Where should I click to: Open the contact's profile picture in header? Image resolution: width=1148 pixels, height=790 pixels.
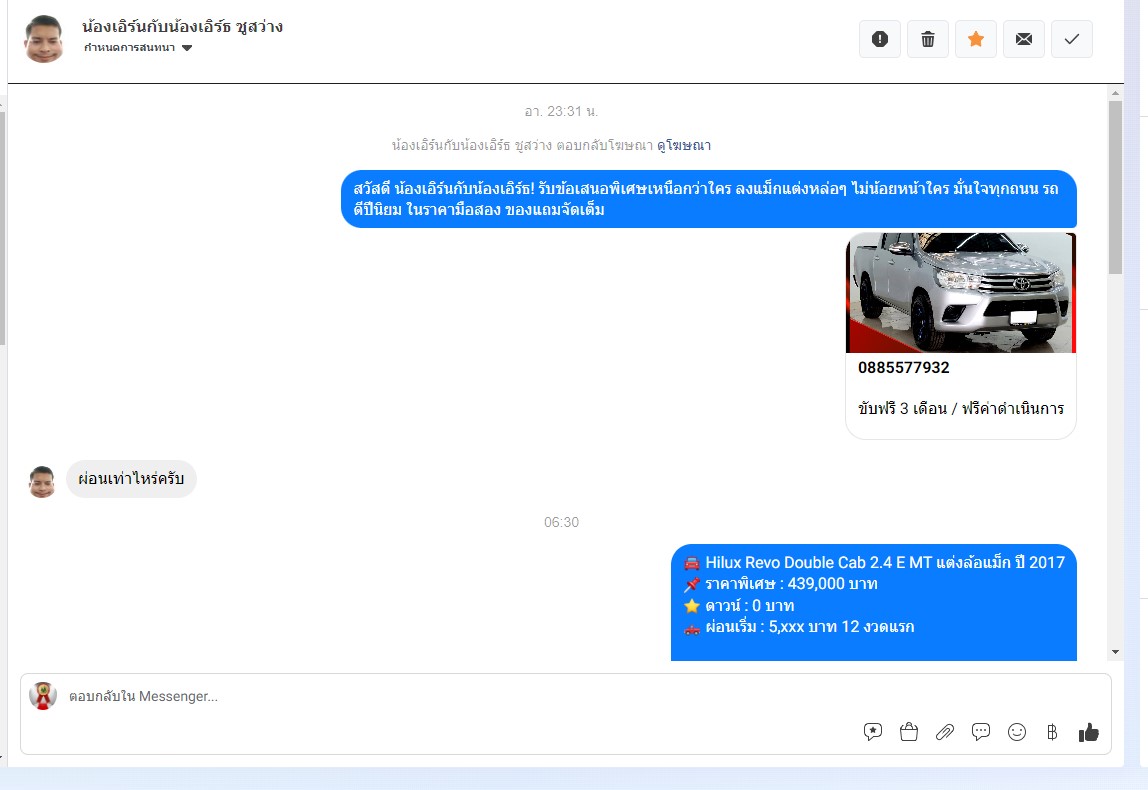pyautogui.click(x=44, y=39)
